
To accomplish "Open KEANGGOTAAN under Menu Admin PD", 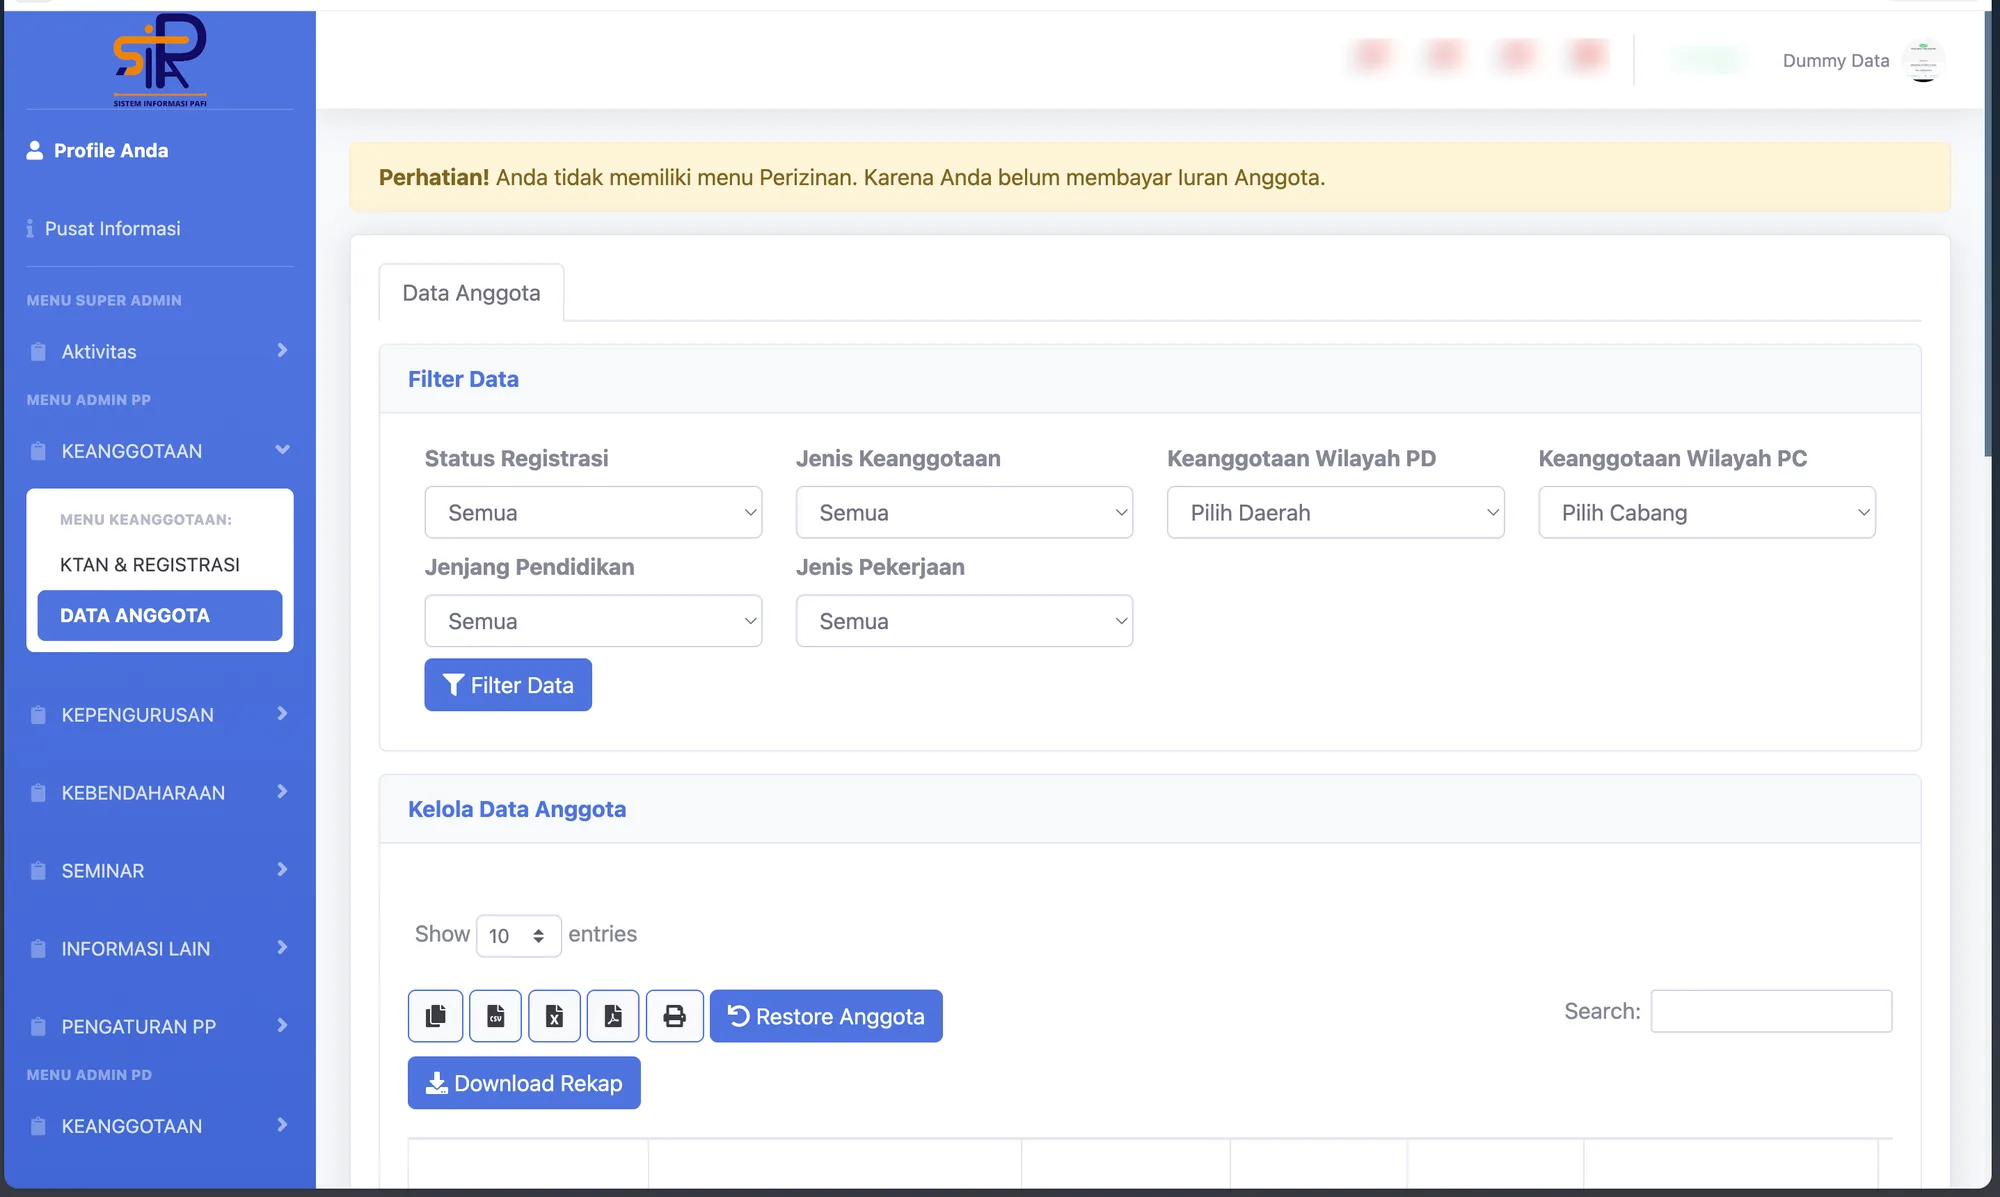I will pos(160,1127).
